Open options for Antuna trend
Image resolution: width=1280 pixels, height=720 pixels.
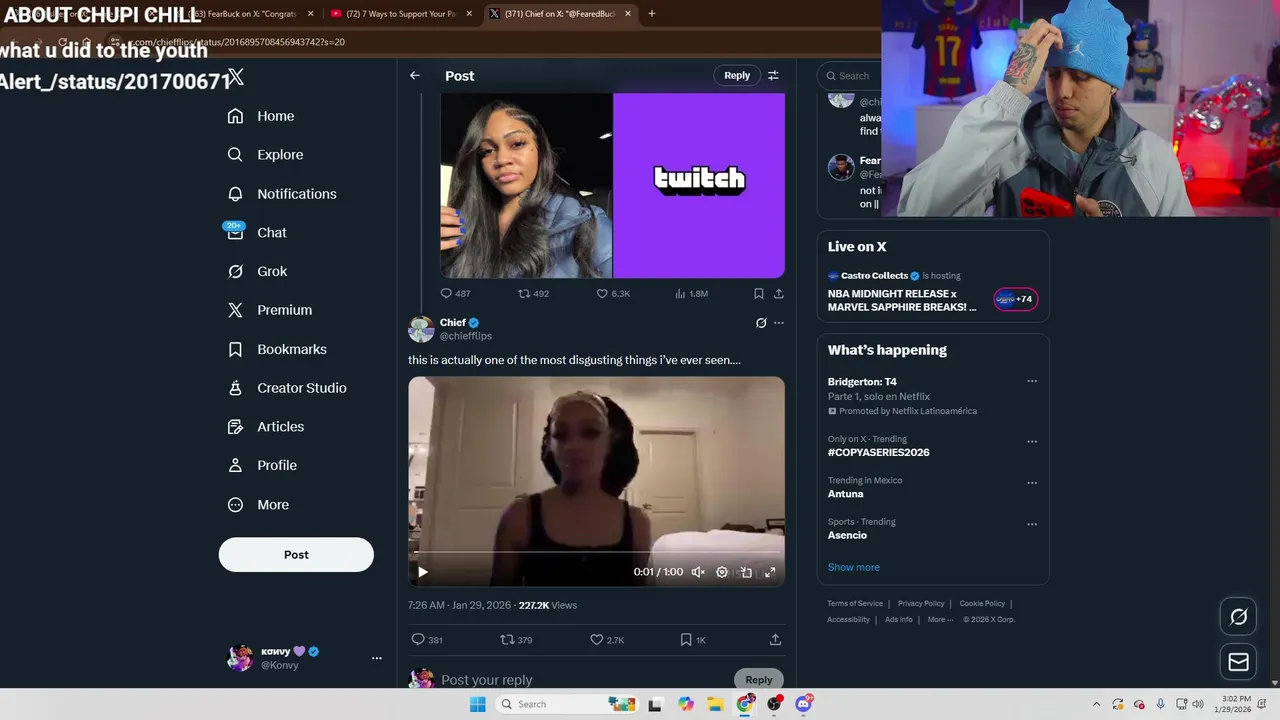1032,482
